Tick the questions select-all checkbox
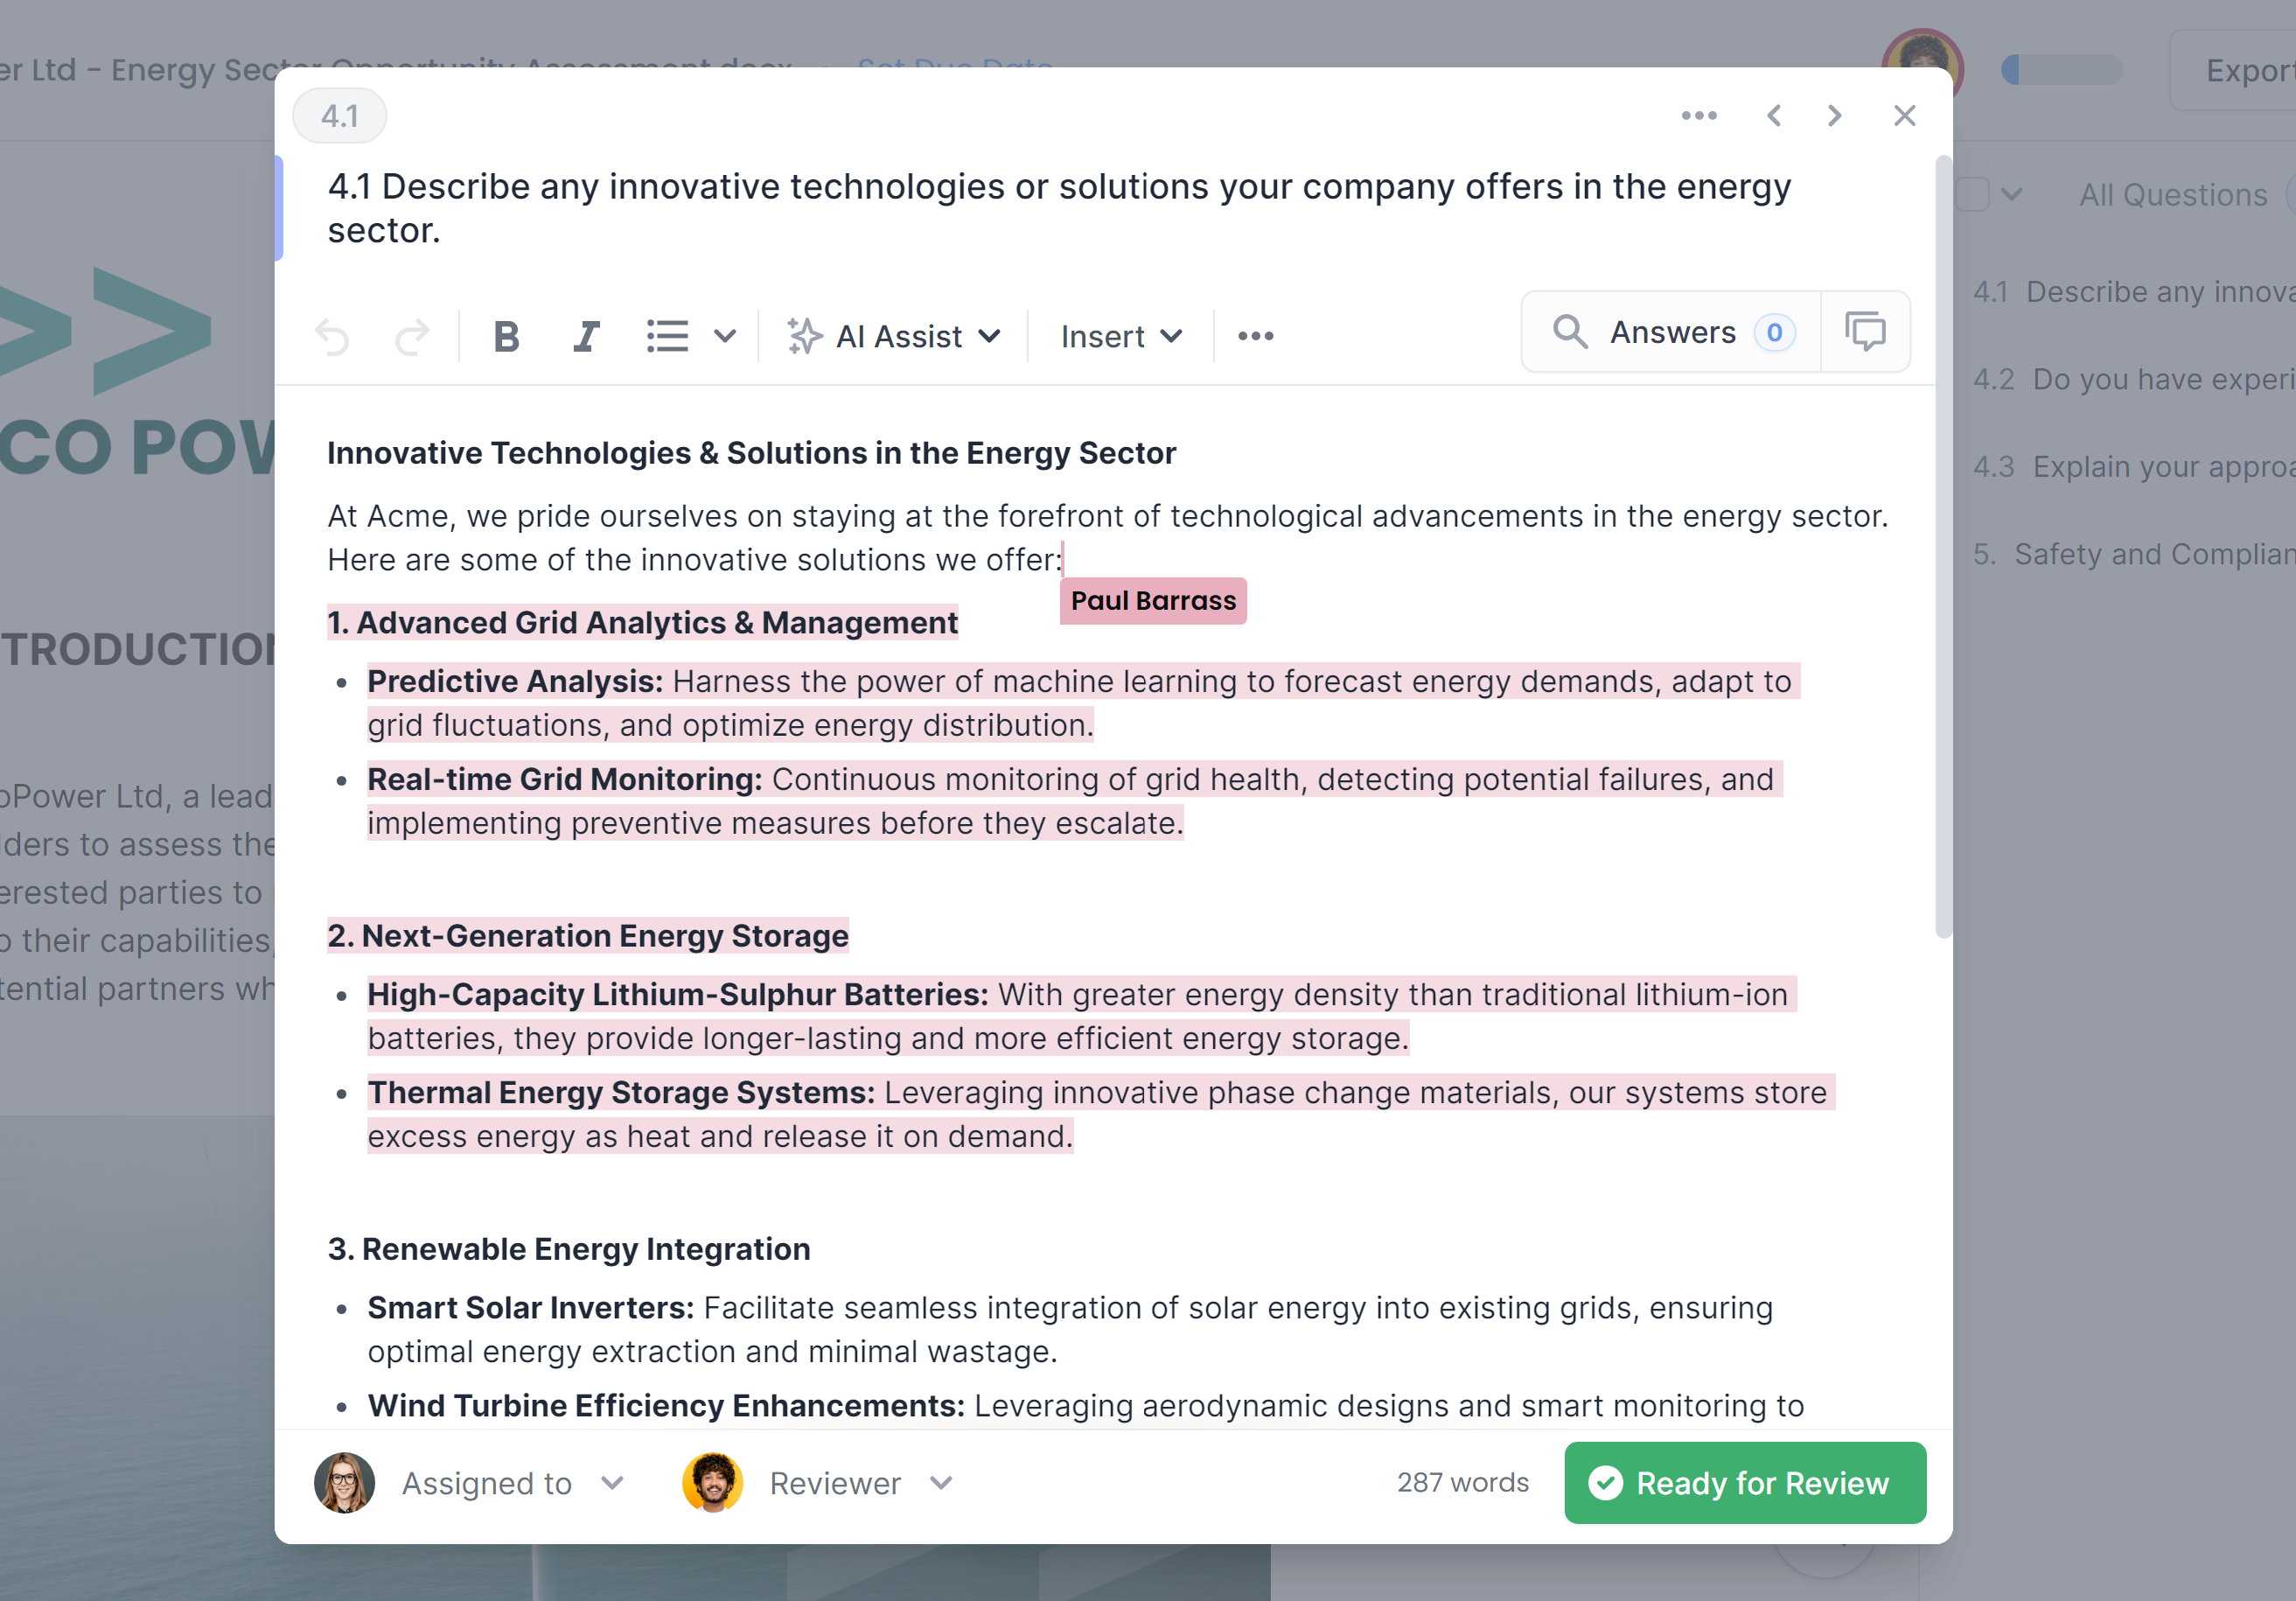 (x=1972, y=194)
